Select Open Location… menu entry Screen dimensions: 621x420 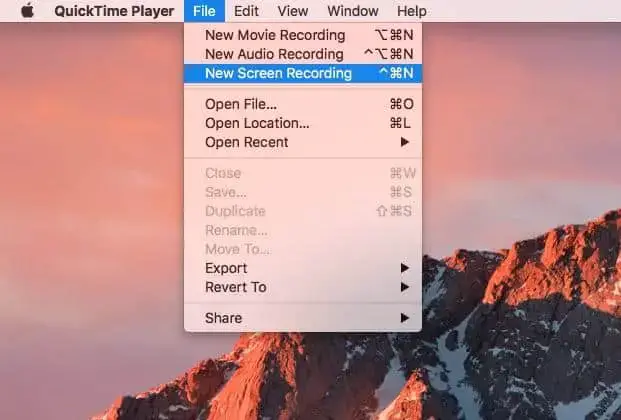(x=303, y=123)
